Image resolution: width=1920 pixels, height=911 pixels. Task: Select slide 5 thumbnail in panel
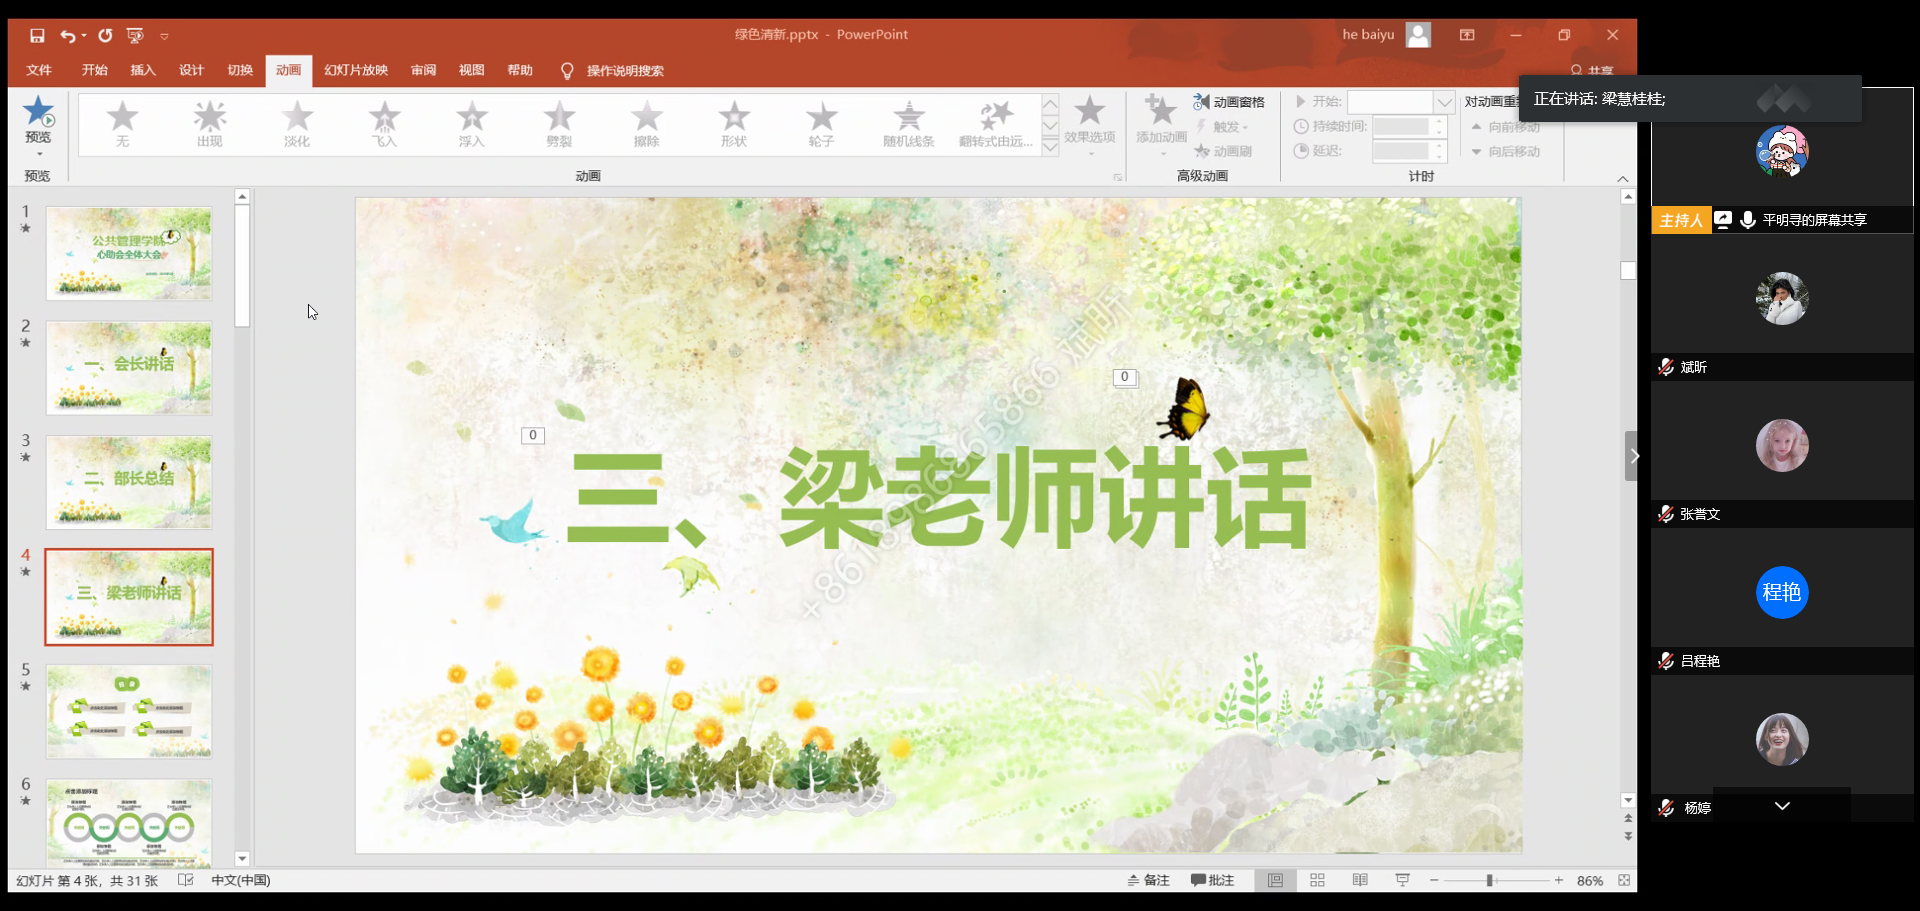(x=129, y=712)
